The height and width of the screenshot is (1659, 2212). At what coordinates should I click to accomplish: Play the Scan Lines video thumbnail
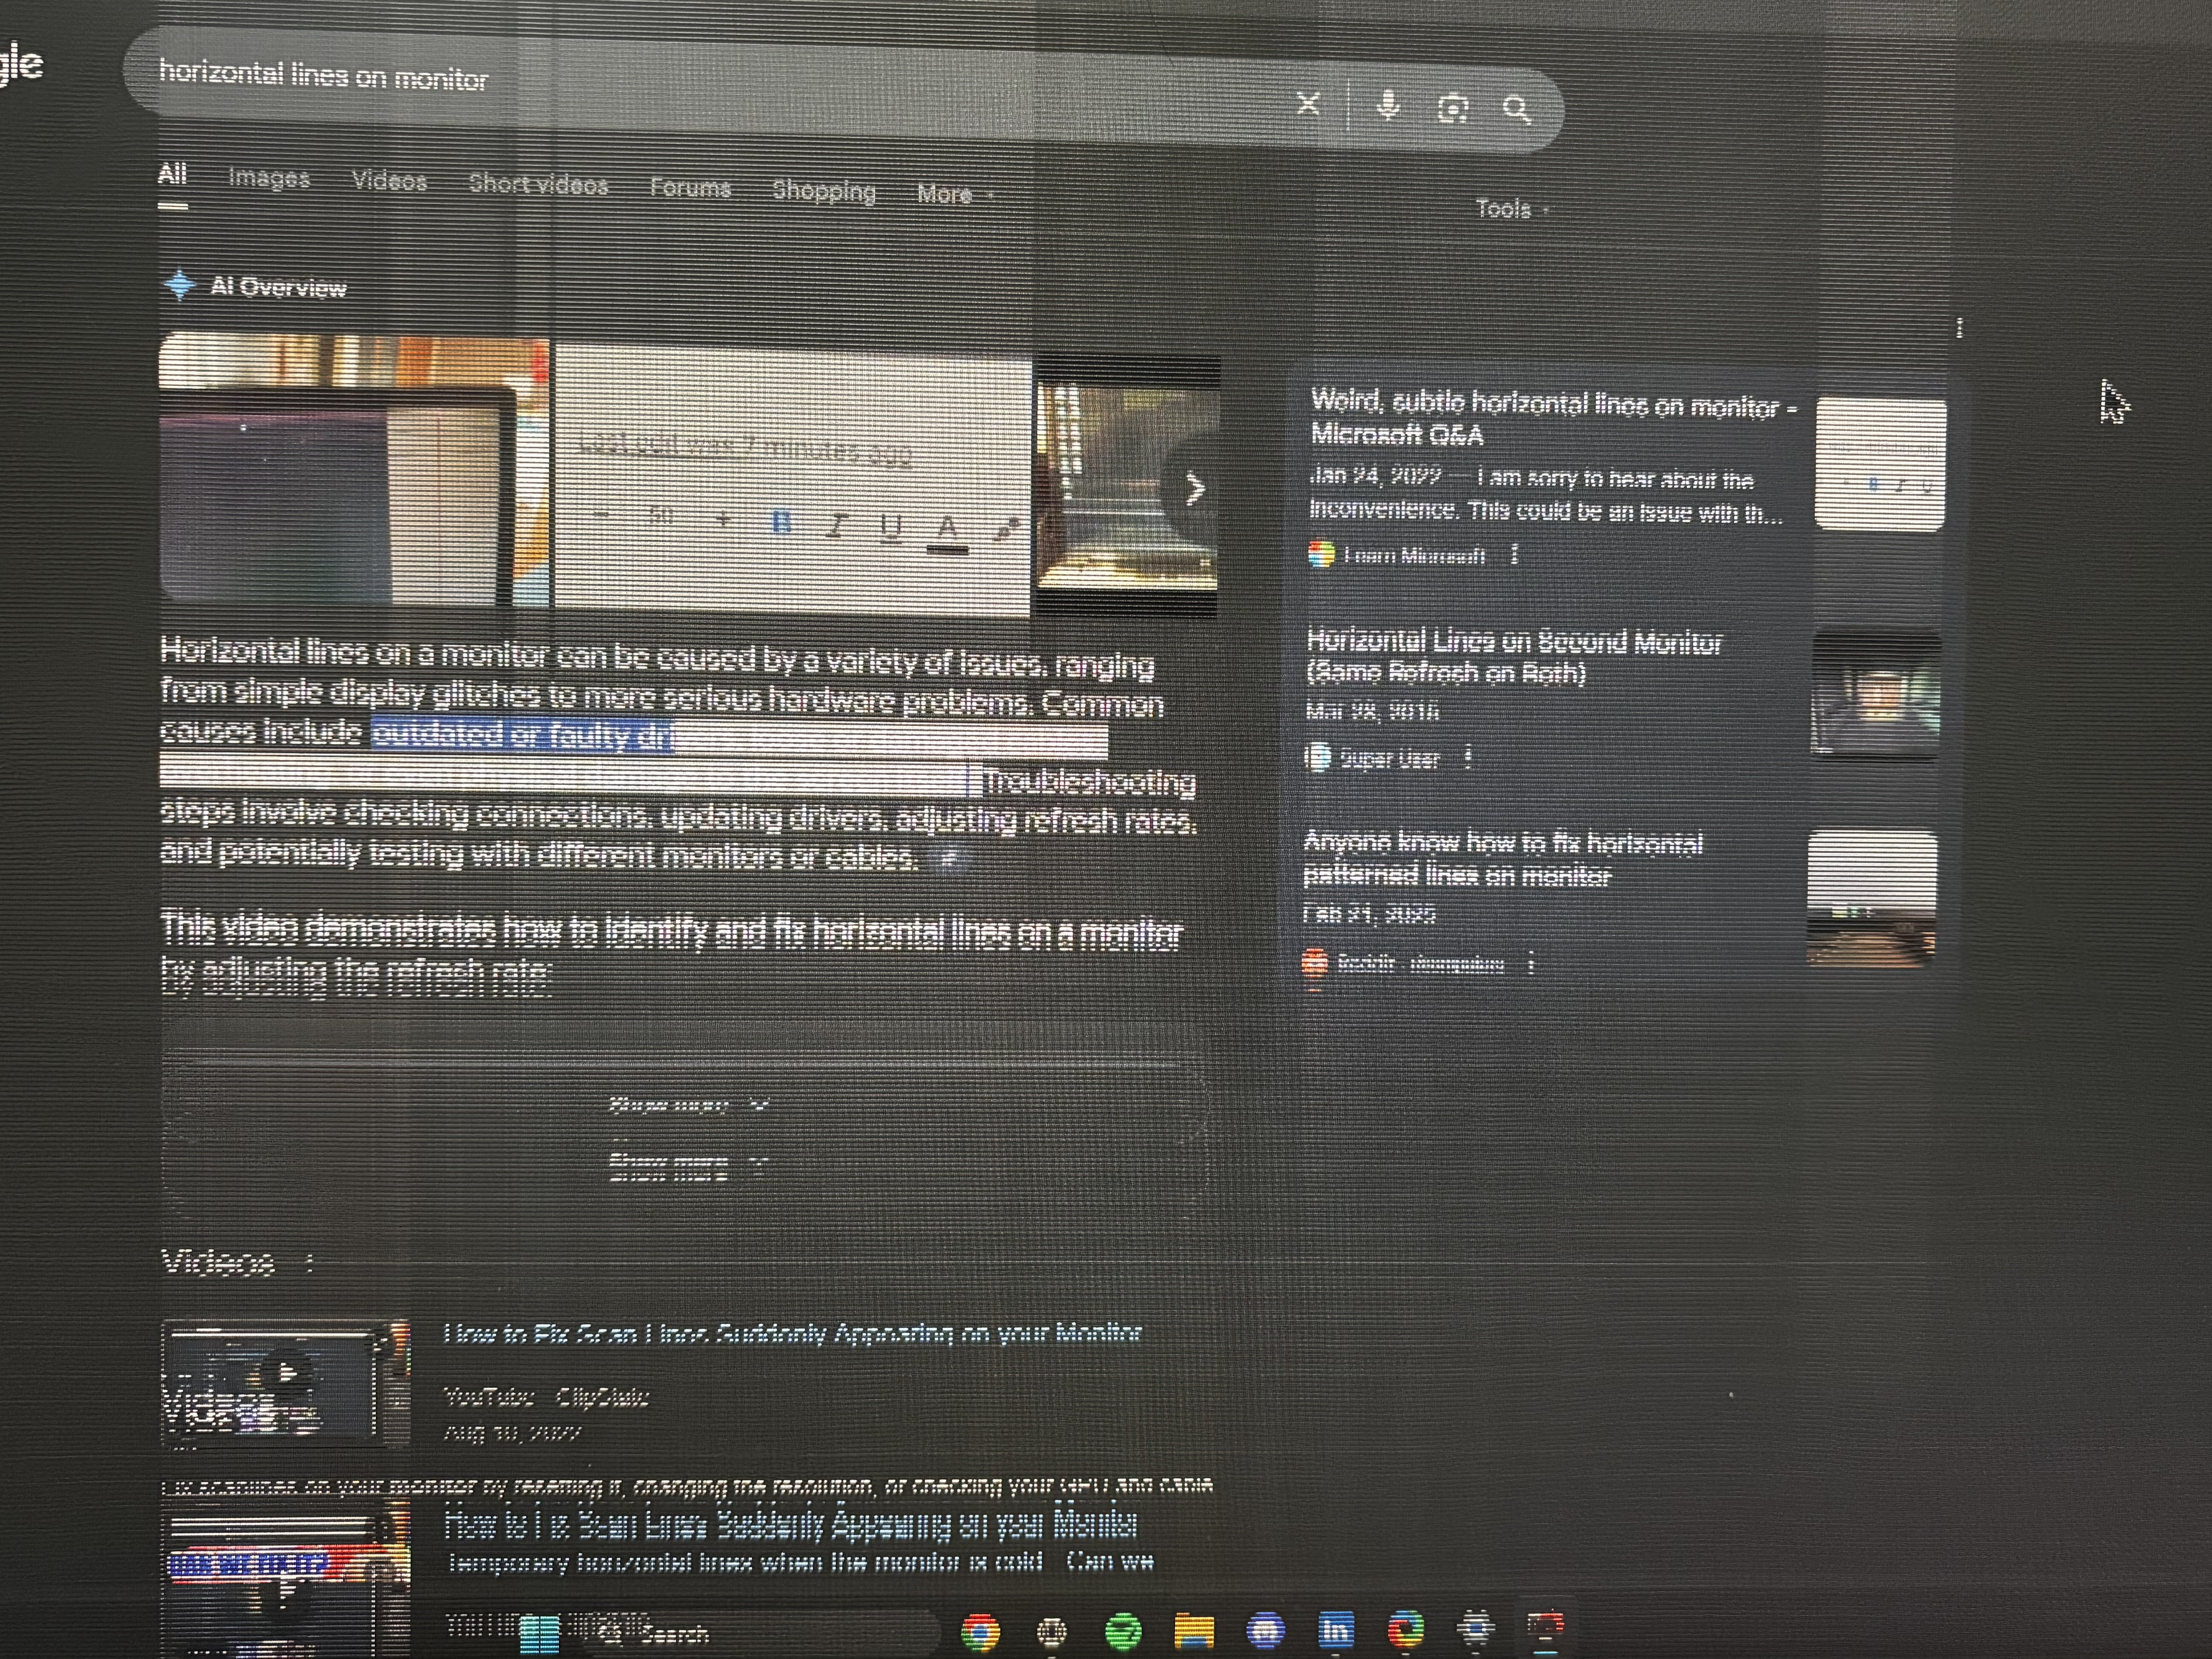tap(286, 1382)
